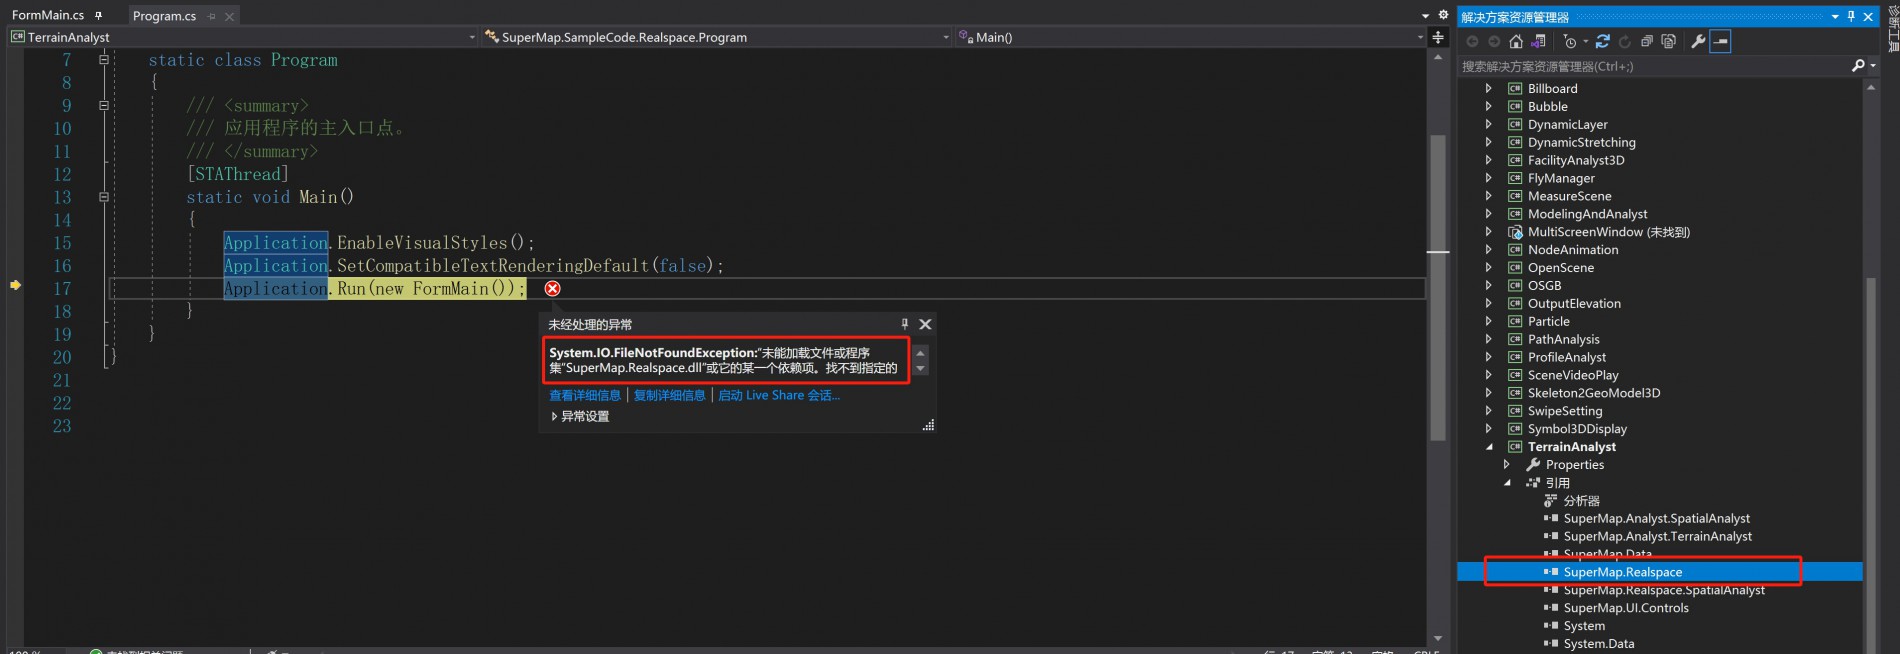Expand the DynamicLayer project node
1900x654 pixels.
(1488, 124)
